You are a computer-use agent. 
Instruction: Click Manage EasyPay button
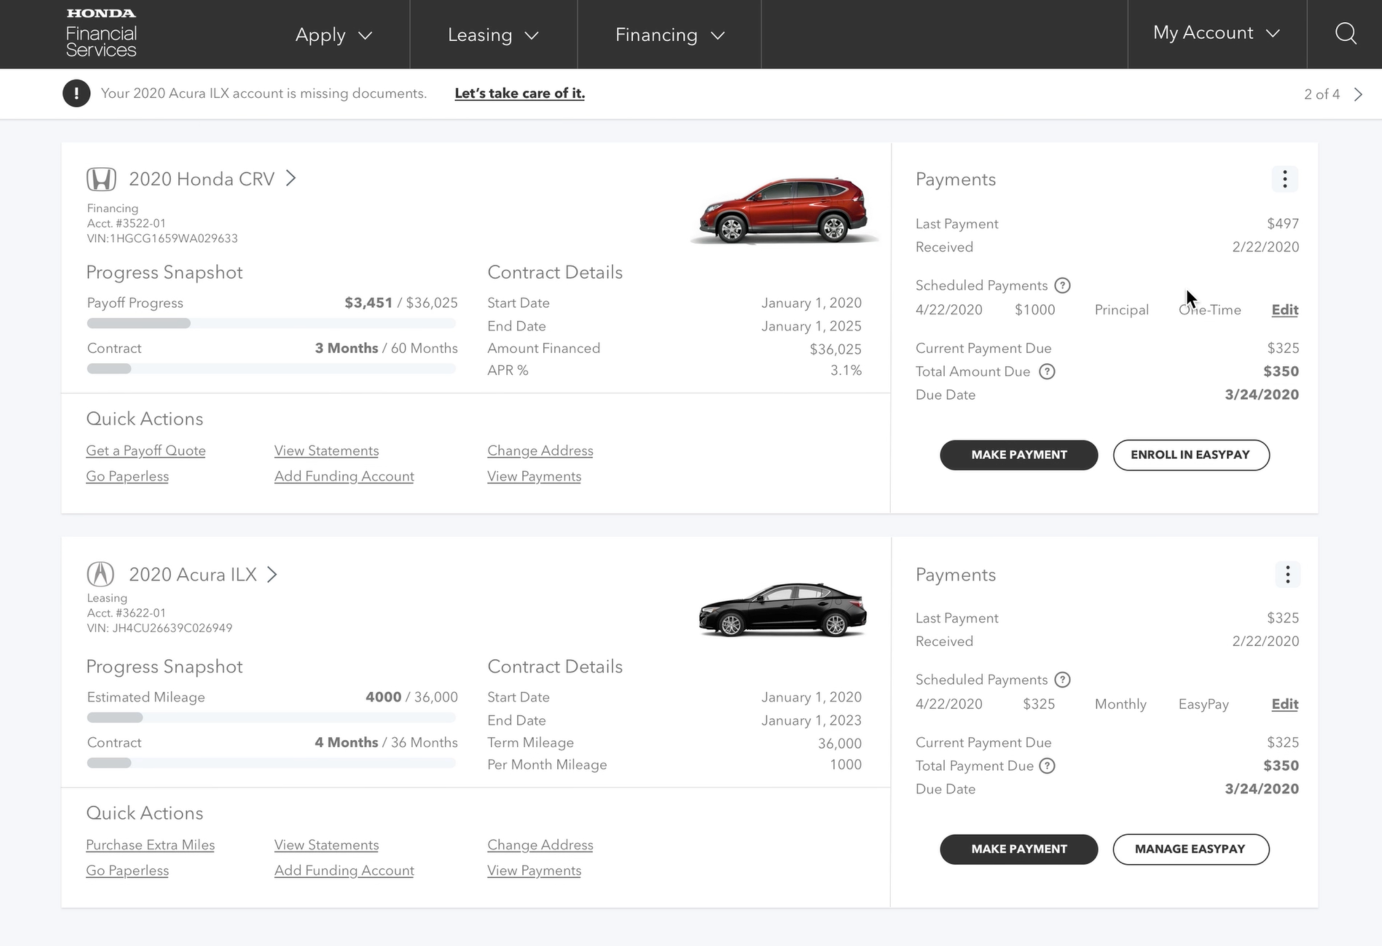1191,849
